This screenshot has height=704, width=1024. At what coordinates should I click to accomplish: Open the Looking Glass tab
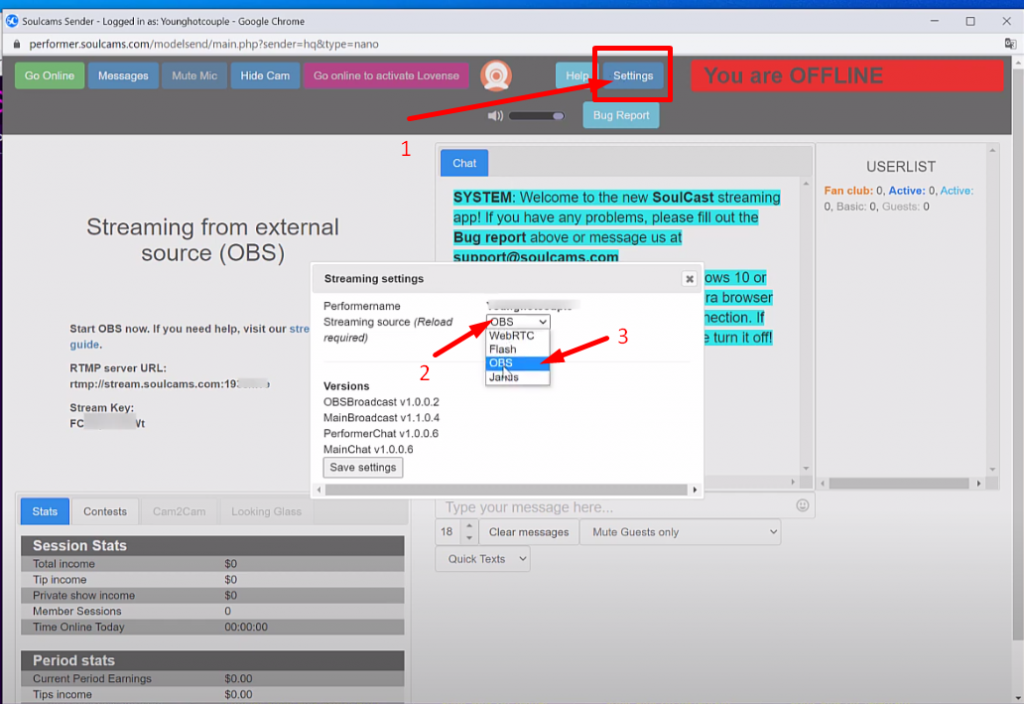pyautogui.click(x=266, y=511)
